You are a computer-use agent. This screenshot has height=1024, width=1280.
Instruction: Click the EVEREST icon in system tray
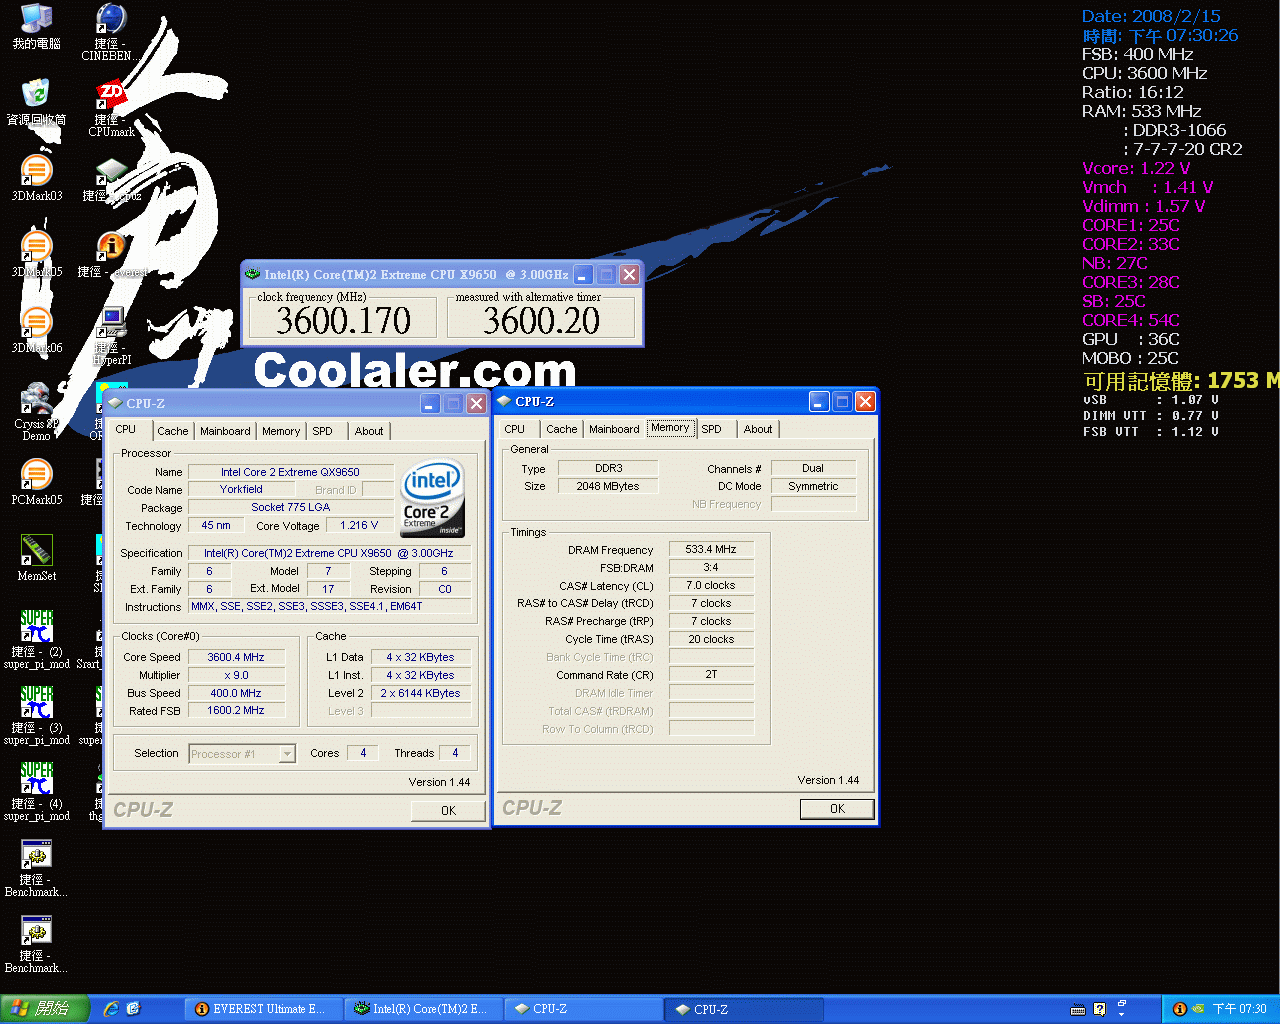click(1179, 1009)
